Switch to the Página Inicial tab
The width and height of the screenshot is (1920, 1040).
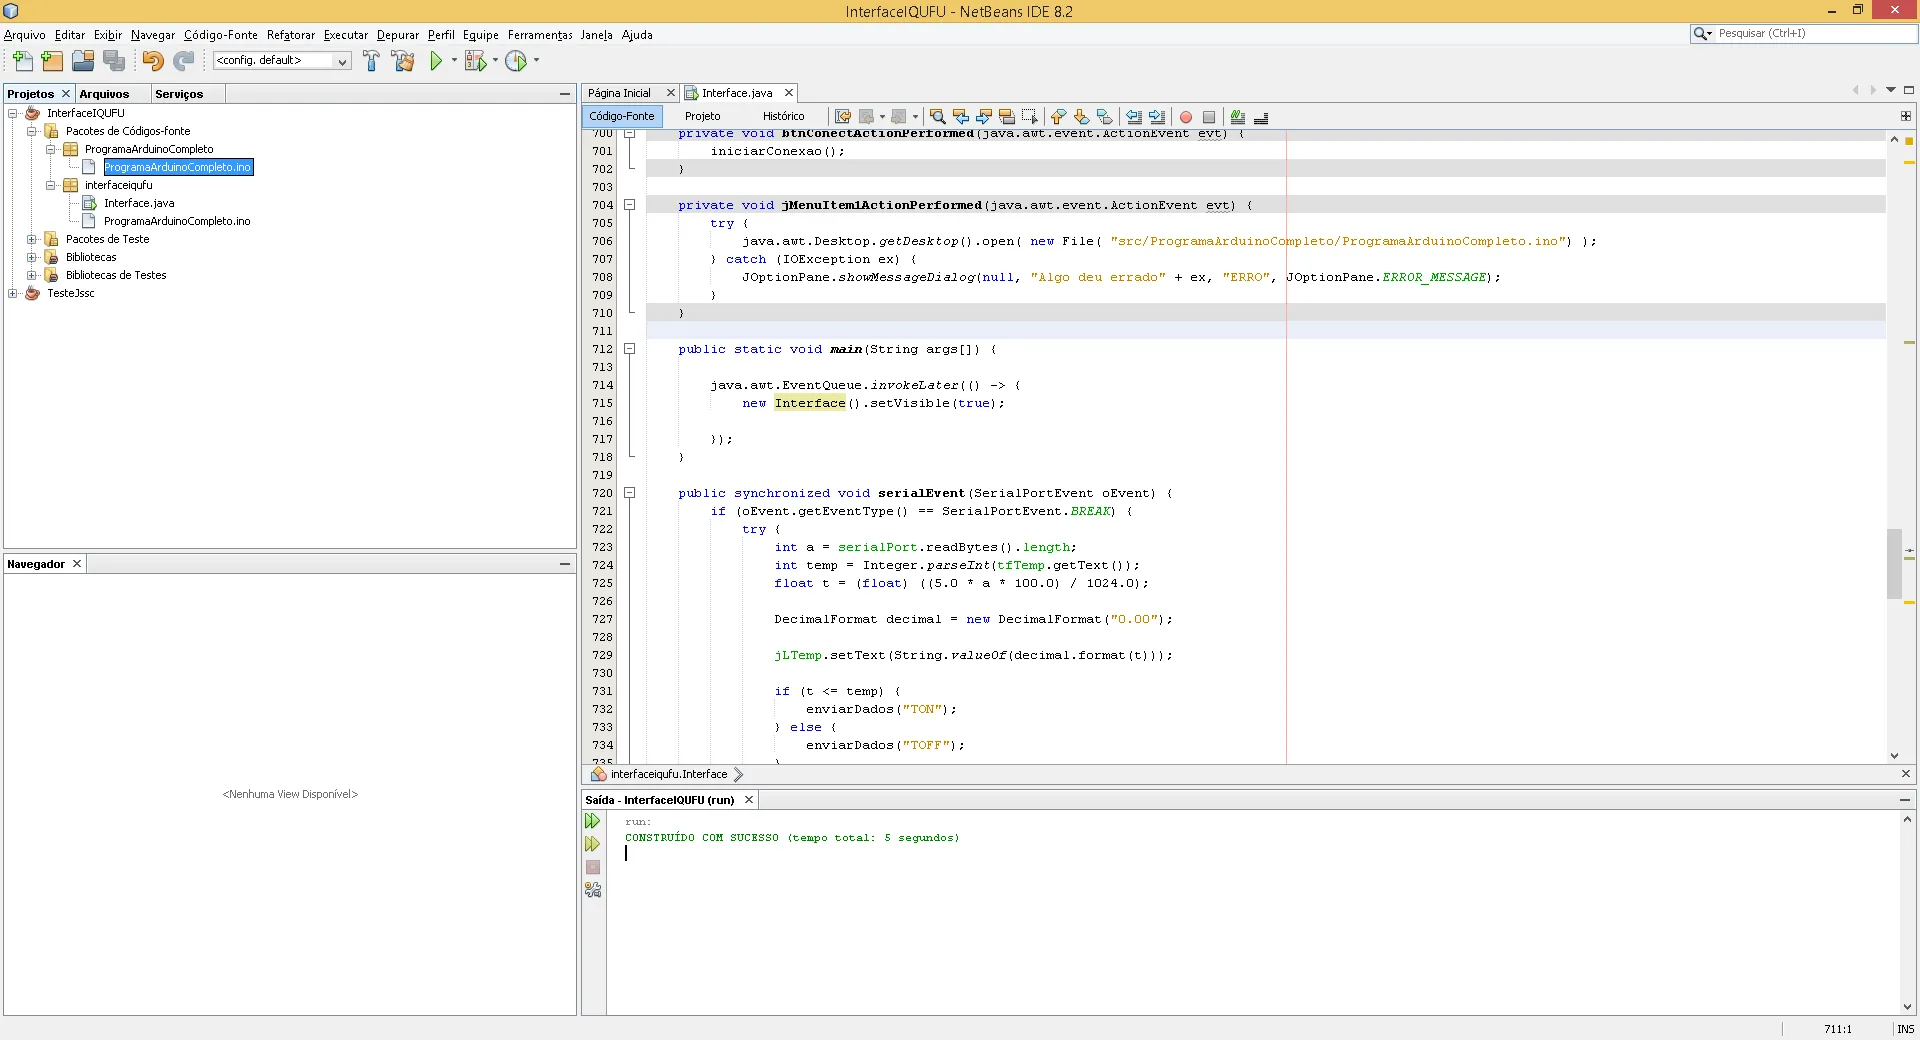[619, 93]
